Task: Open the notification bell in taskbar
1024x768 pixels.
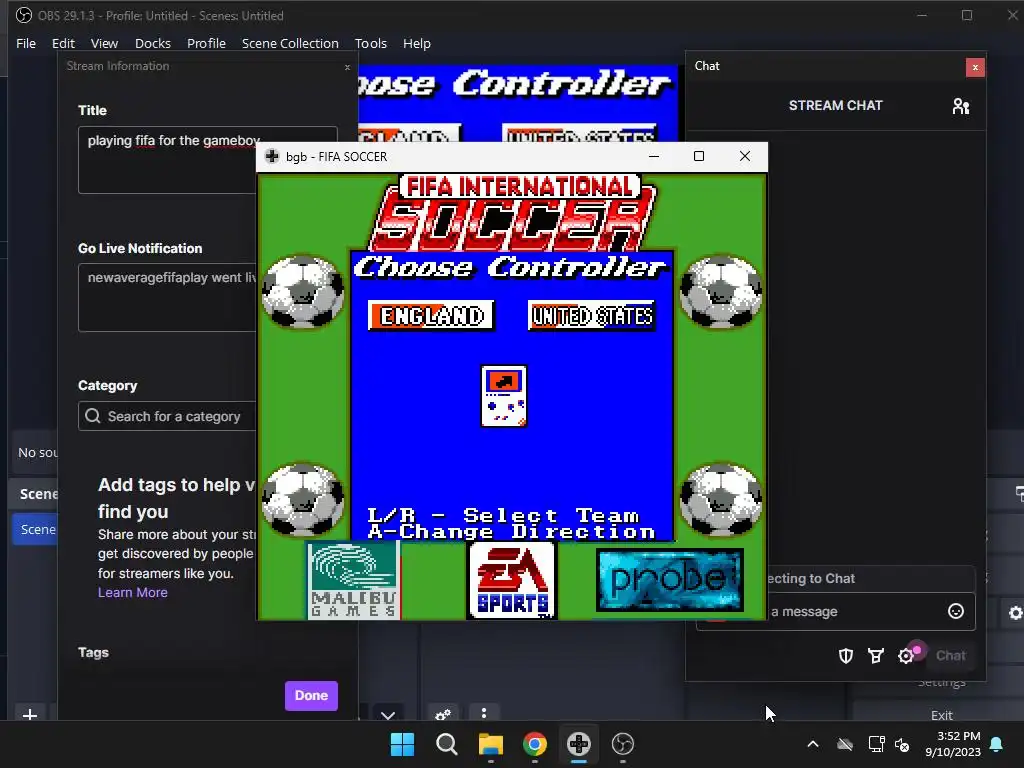Action: pos(997,744)
